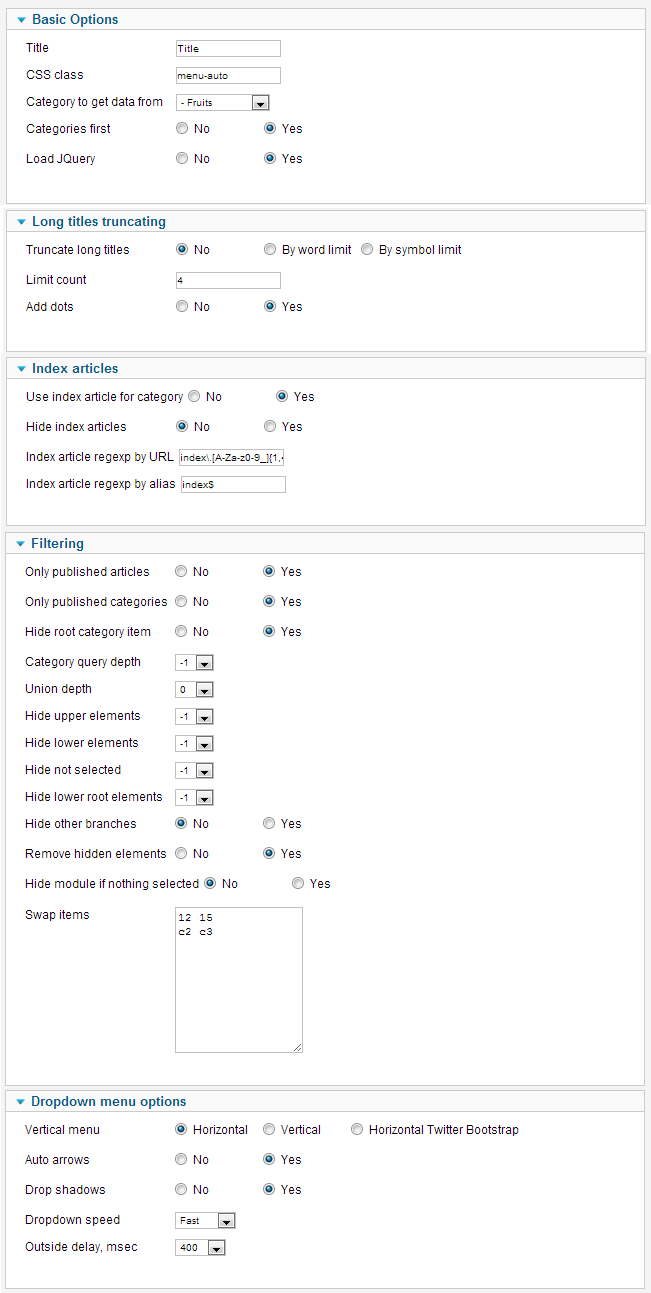Open the Category to get data from dropdown
The width and height of the screenshot is (651, 1293).
(x=223, y=102)
